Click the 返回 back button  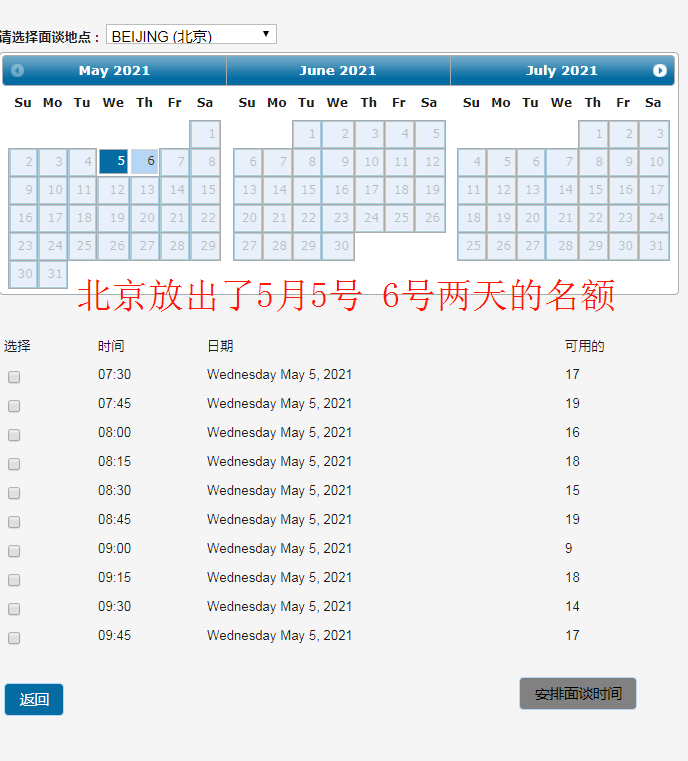click(34, 700)
